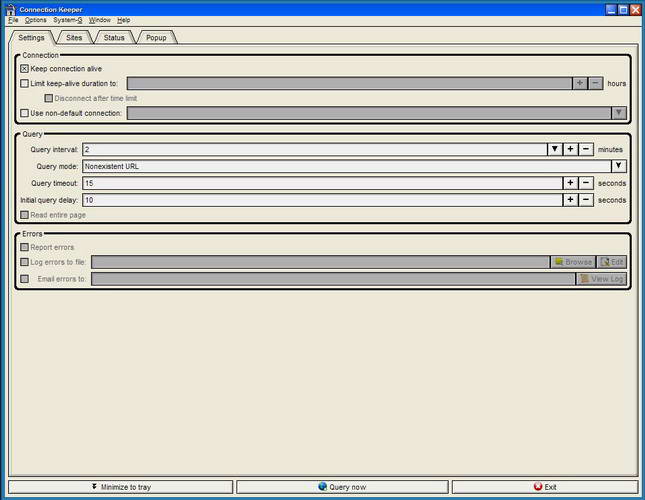Click the non-default connection combo field
The image size is (645, 500).
pos(369,113)
